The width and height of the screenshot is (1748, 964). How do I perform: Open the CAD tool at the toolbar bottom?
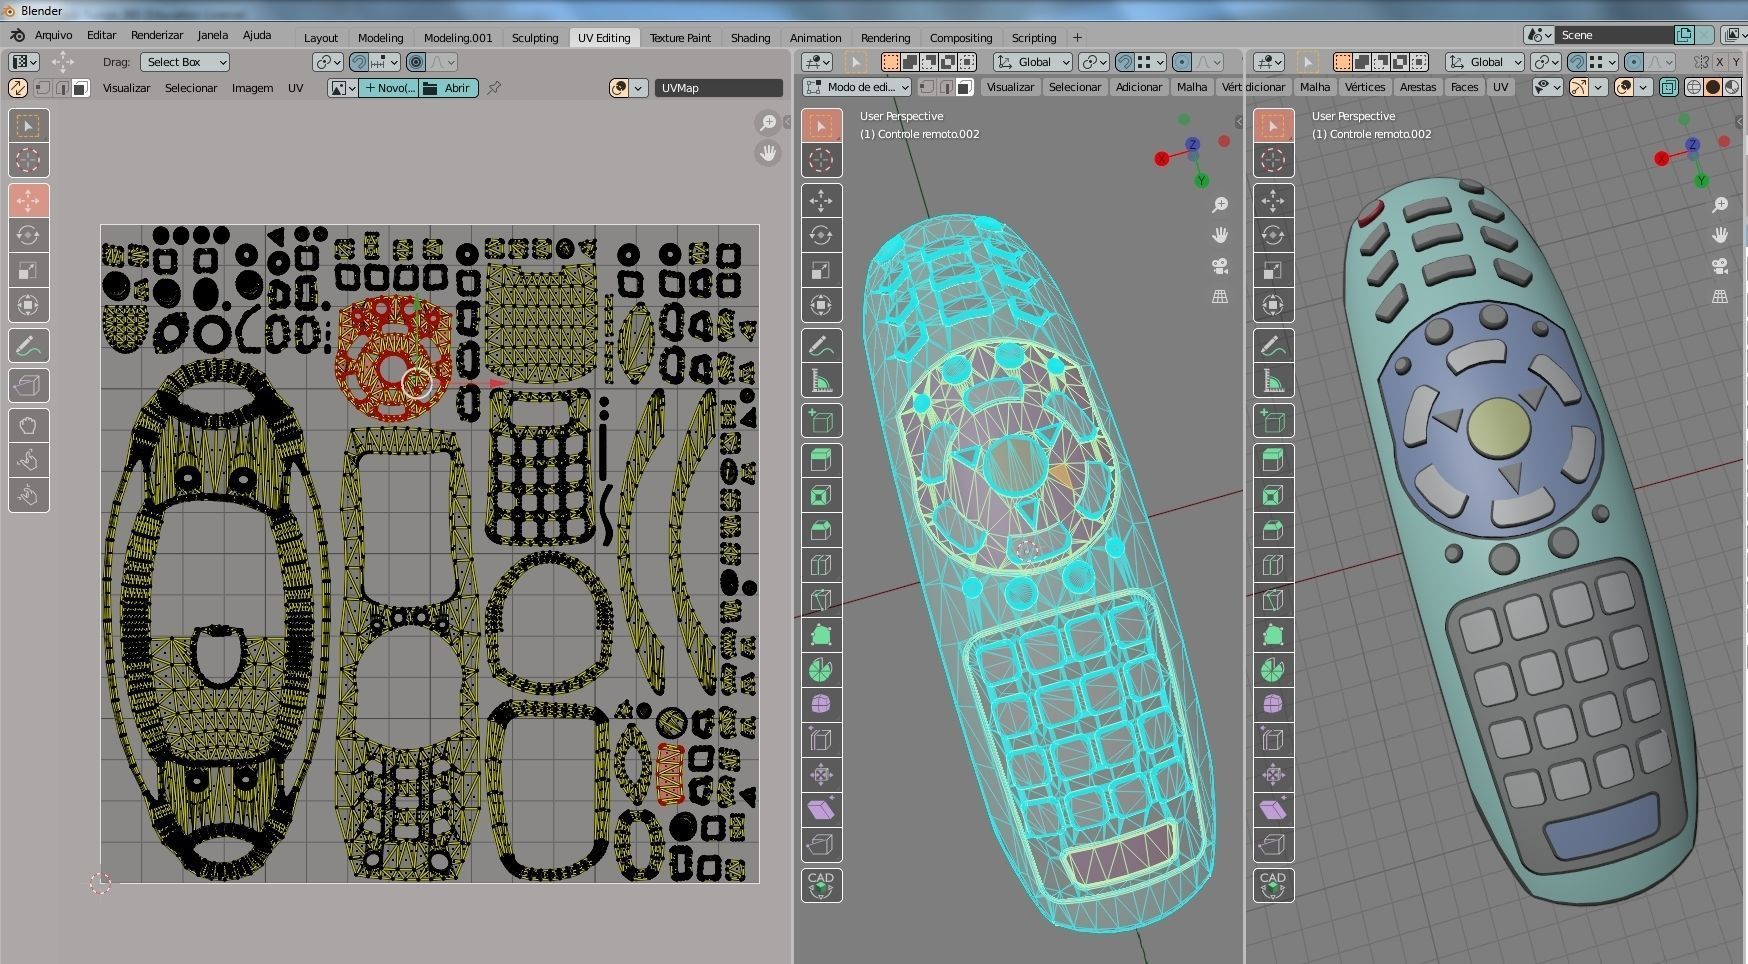[821, 885]
